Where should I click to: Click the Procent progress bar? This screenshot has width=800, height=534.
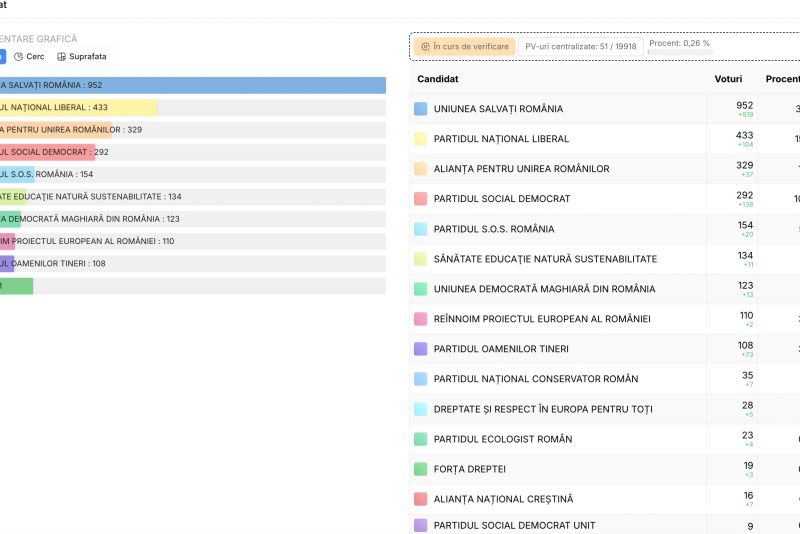click(680, 51)
